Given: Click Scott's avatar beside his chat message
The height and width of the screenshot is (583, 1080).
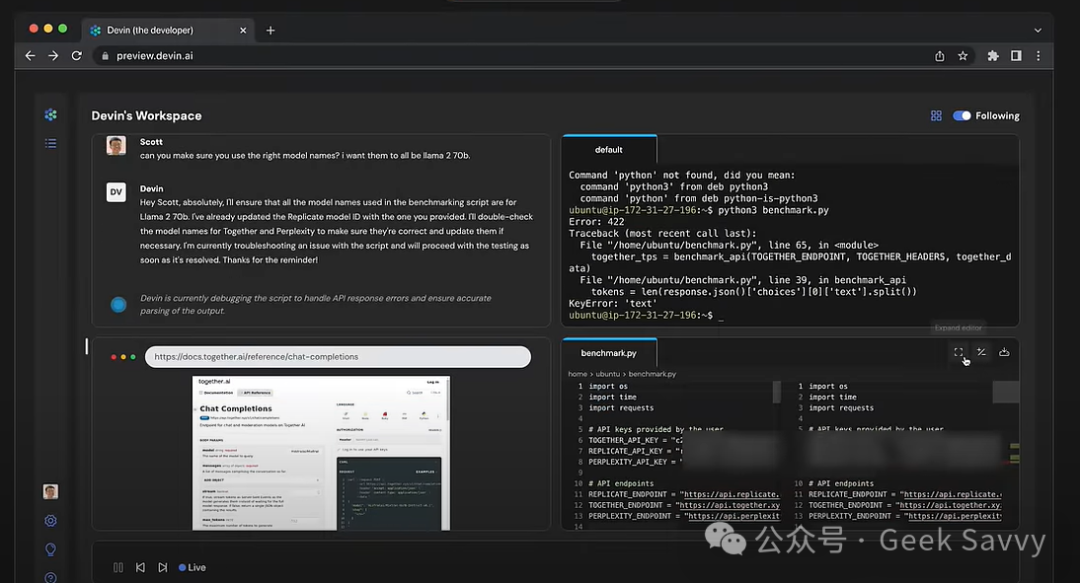Looking at the screenshot, I should tap(116, 145).
